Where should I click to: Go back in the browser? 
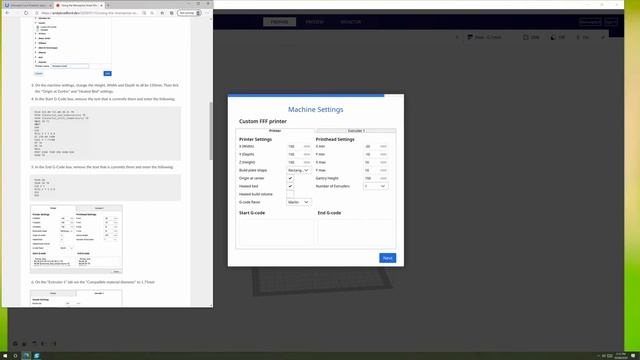7,13
